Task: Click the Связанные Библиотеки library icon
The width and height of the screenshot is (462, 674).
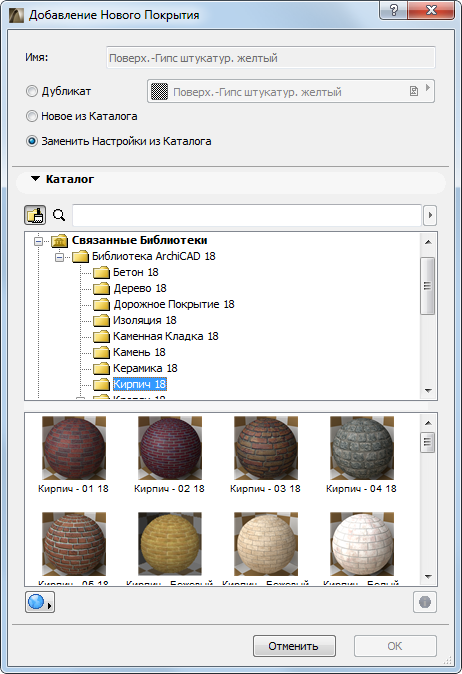Action: coord(59,241)
